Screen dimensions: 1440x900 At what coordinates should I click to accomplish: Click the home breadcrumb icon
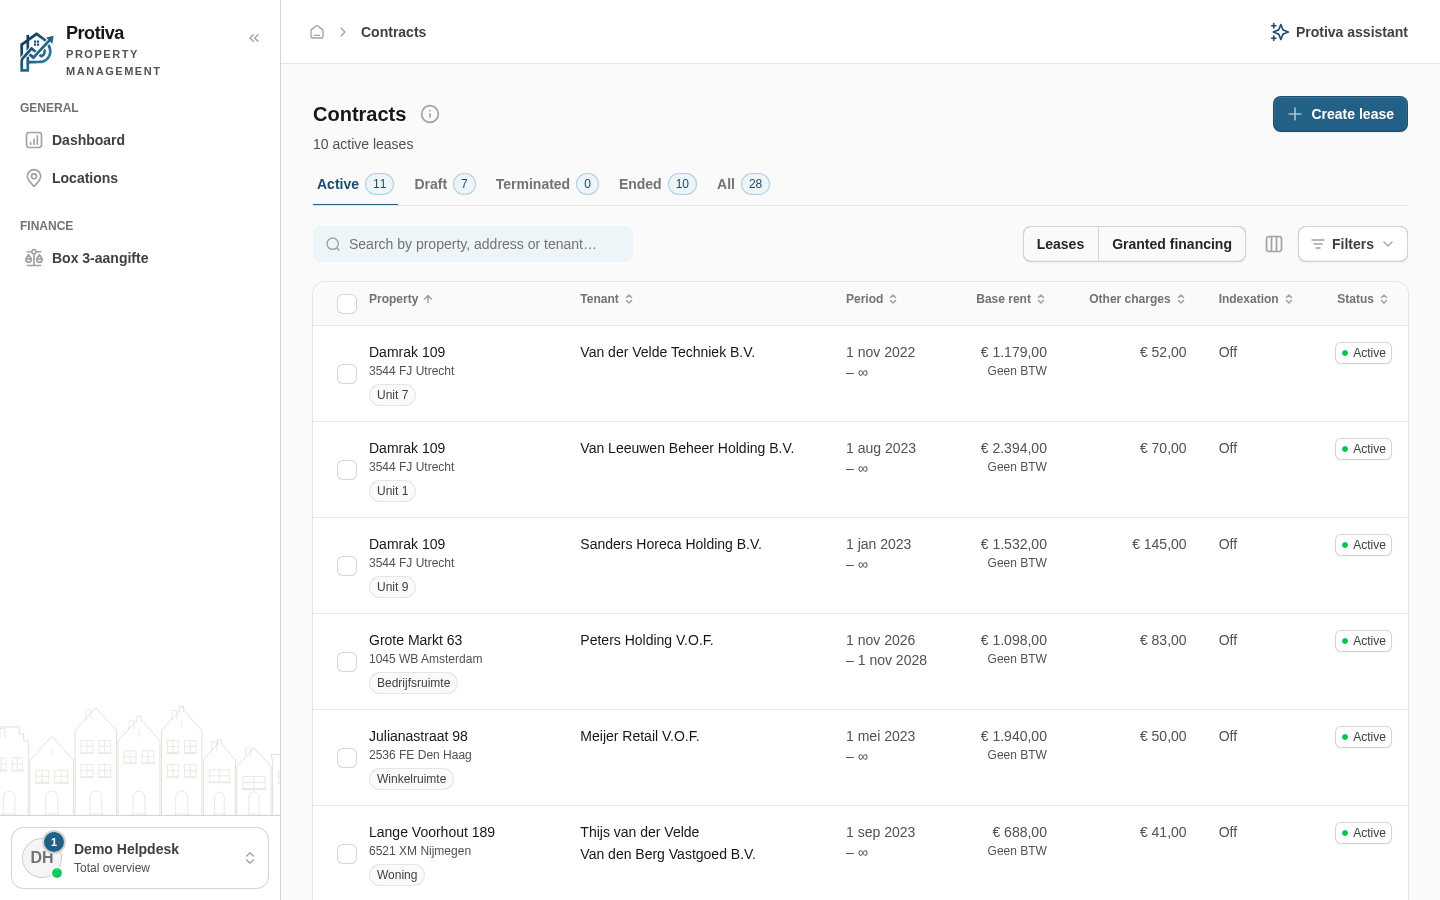click(317, 32)
